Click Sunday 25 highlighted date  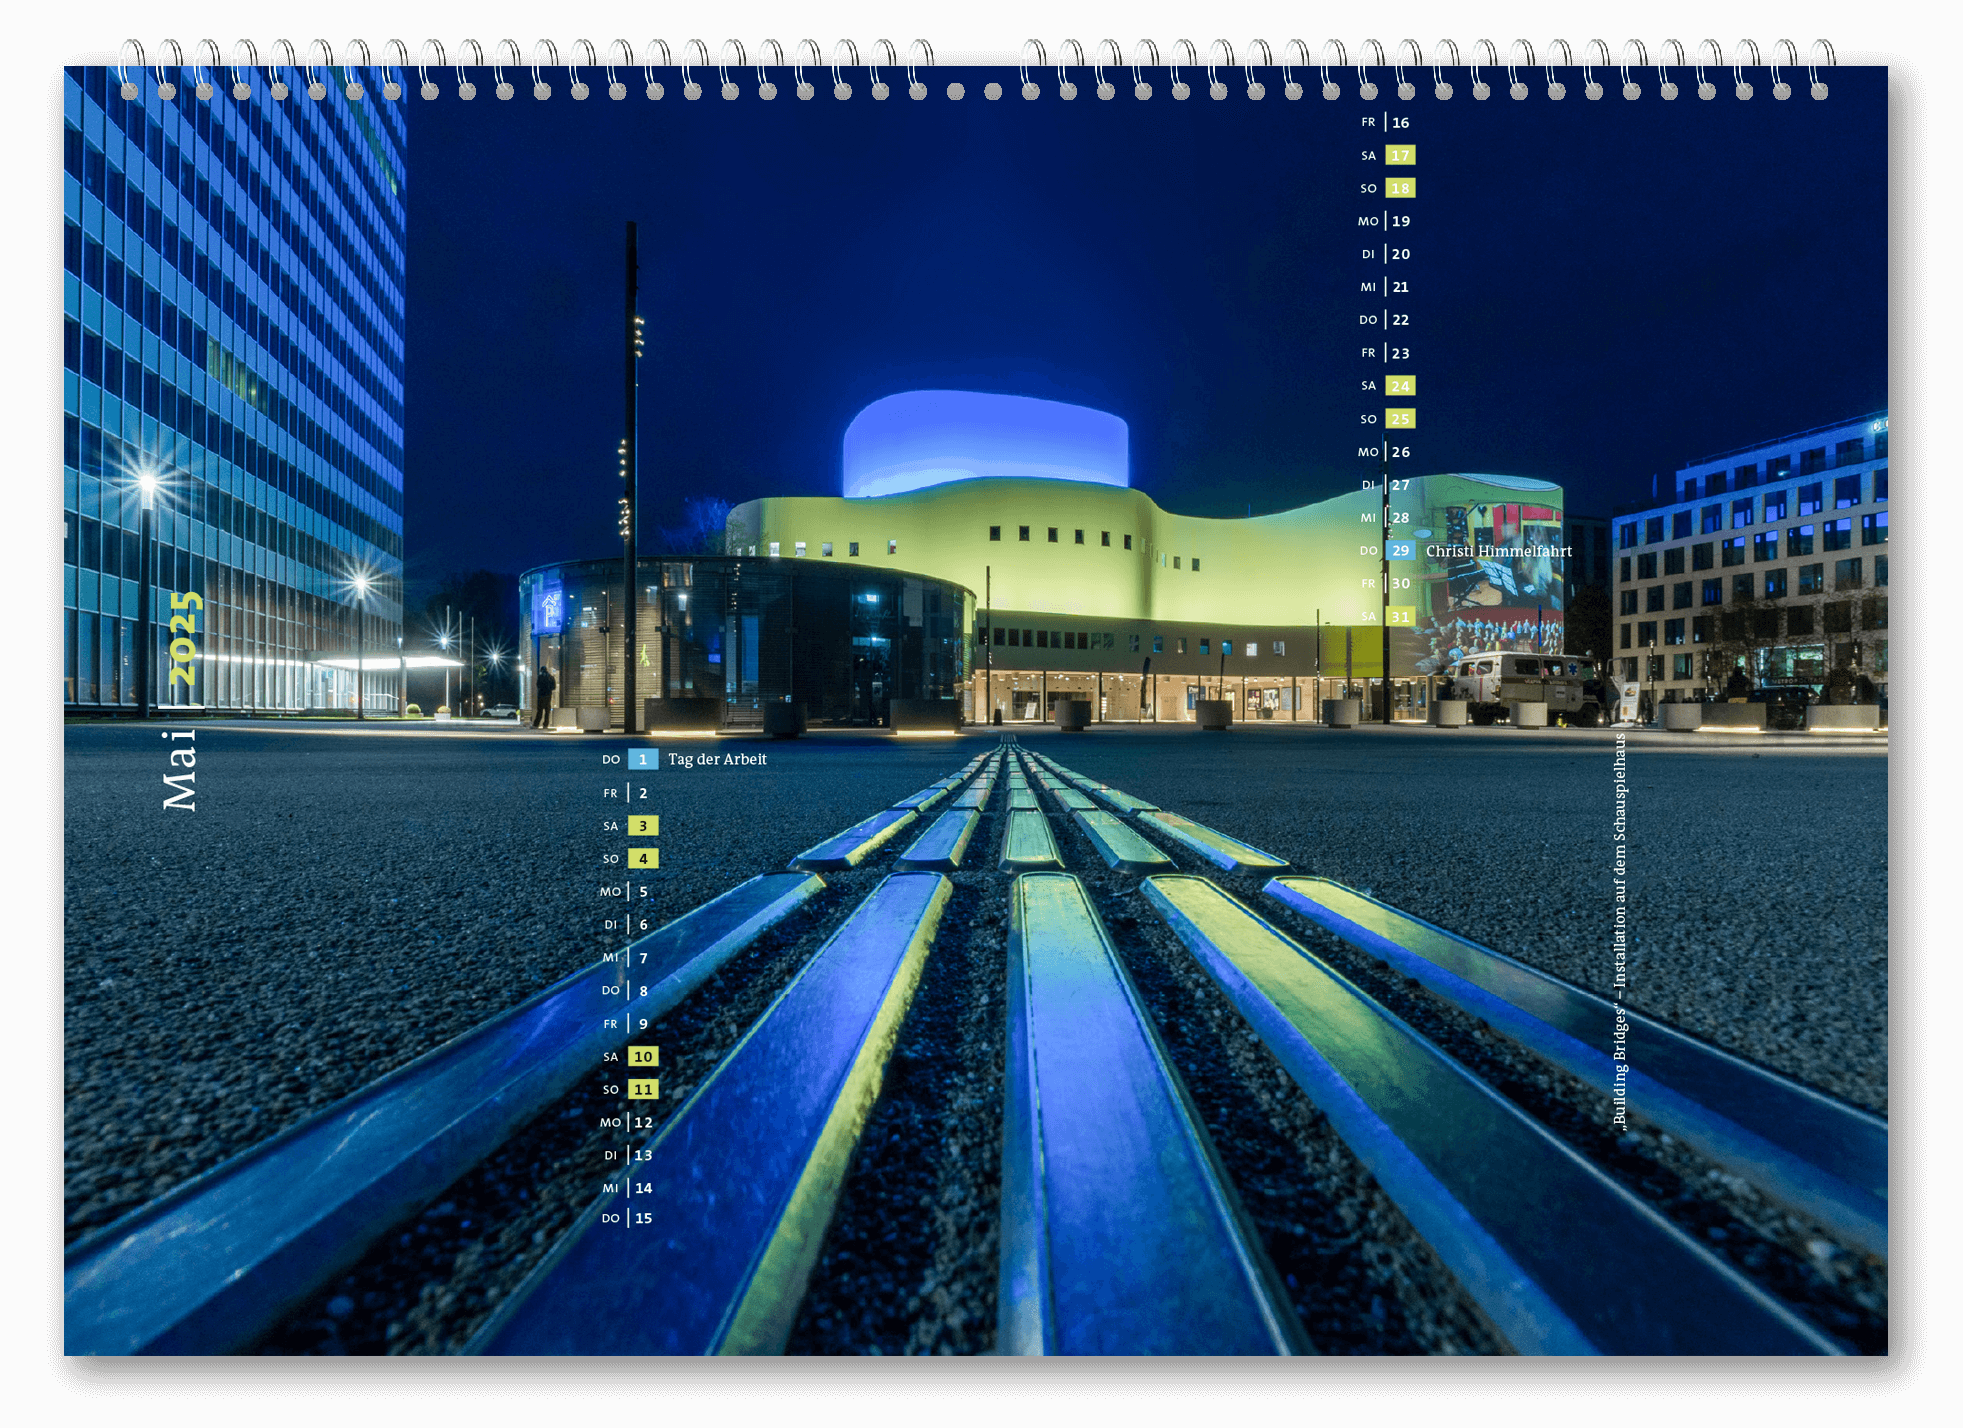point(1400,419)
